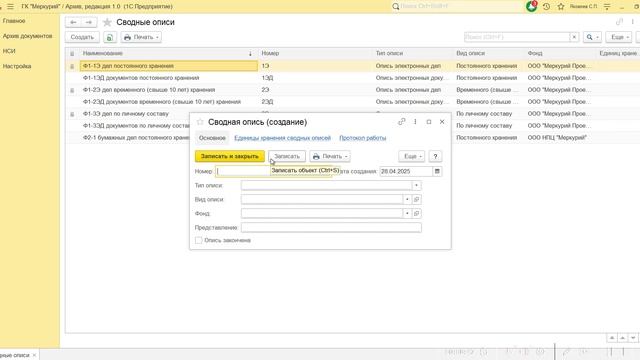Viewport: 640px width, 360px height.
Task: Click the Записать button
Action: (x=287, y=156)
